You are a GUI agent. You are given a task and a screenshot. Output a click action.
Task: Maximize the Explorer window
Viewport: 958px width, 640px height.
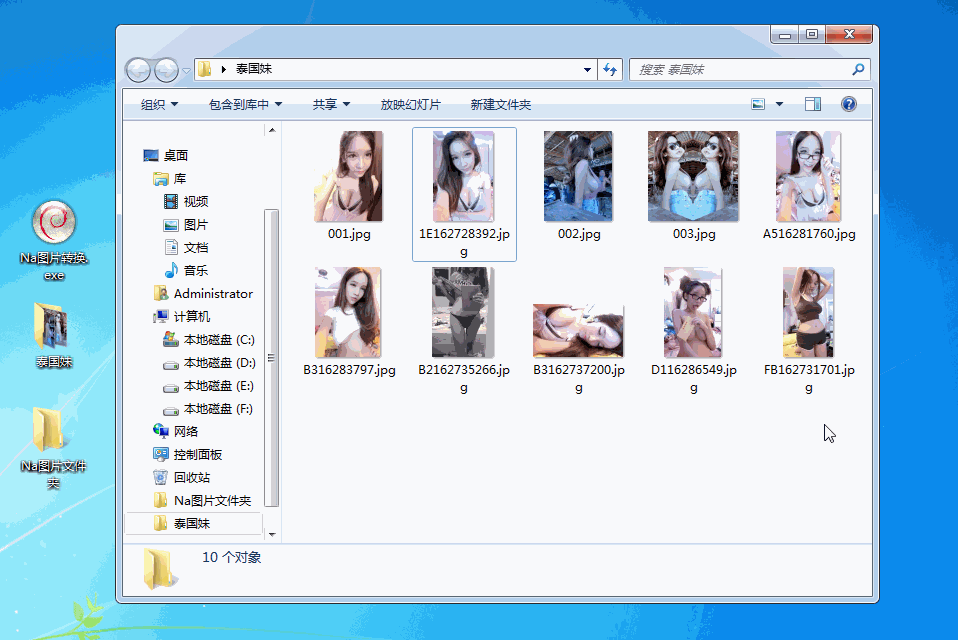(812, 34)
